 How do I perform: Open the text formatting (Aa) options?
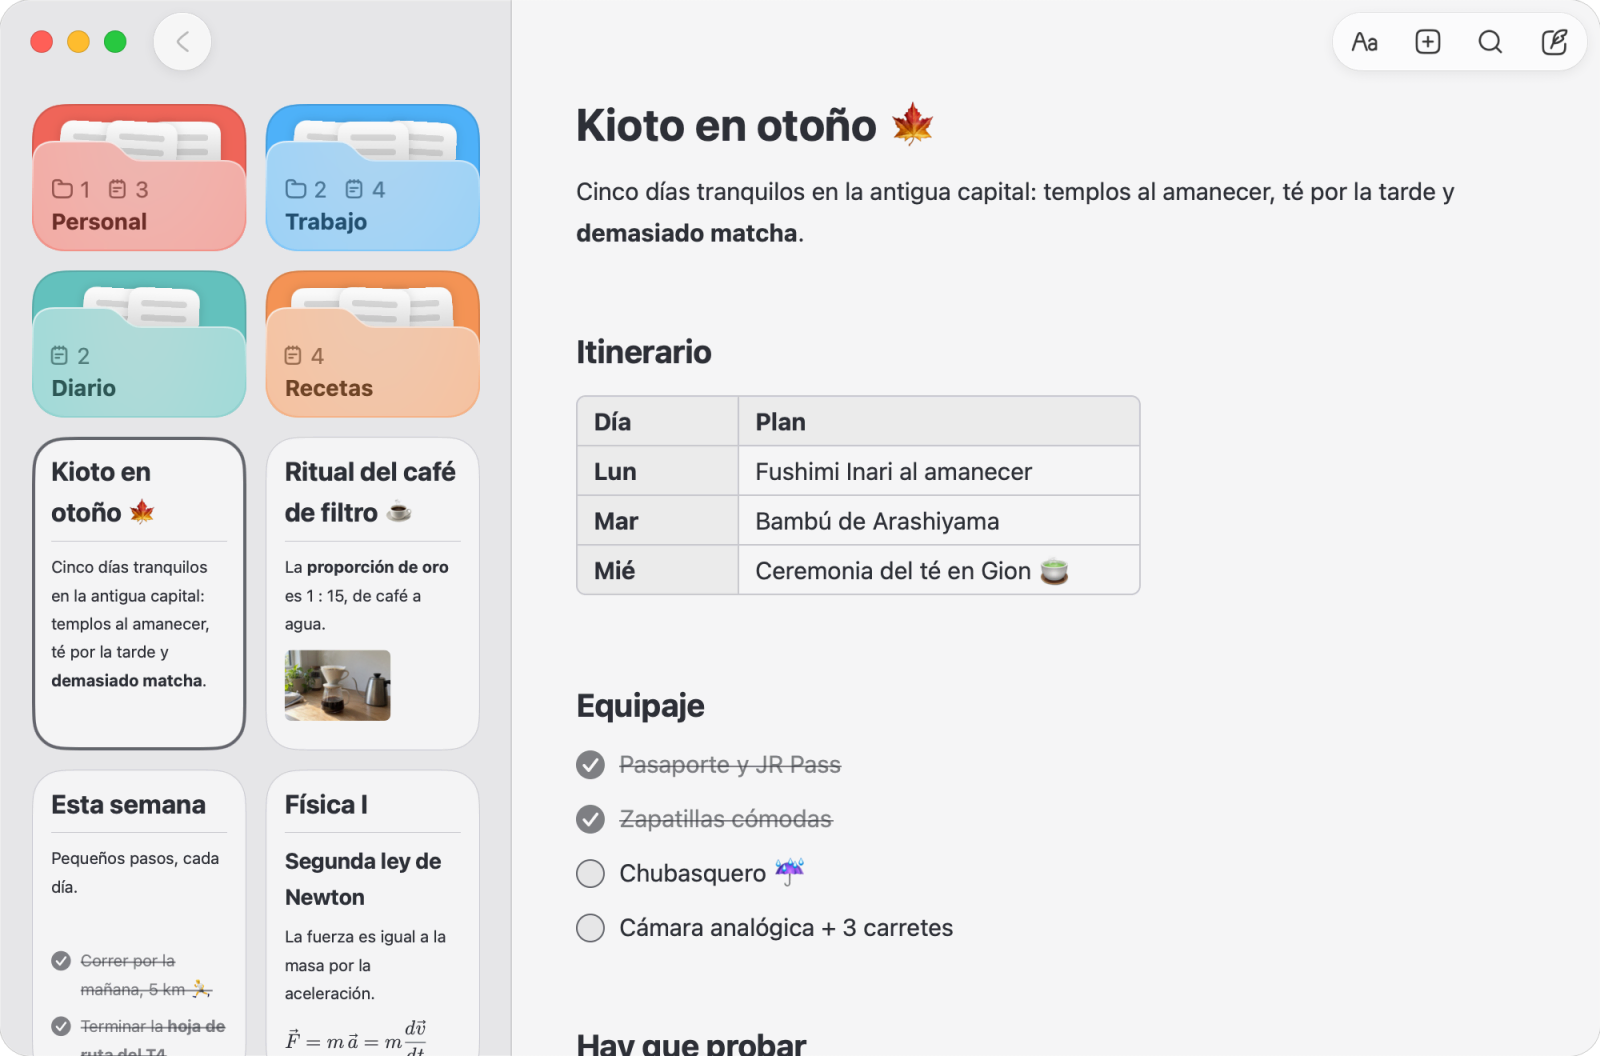1364,42
